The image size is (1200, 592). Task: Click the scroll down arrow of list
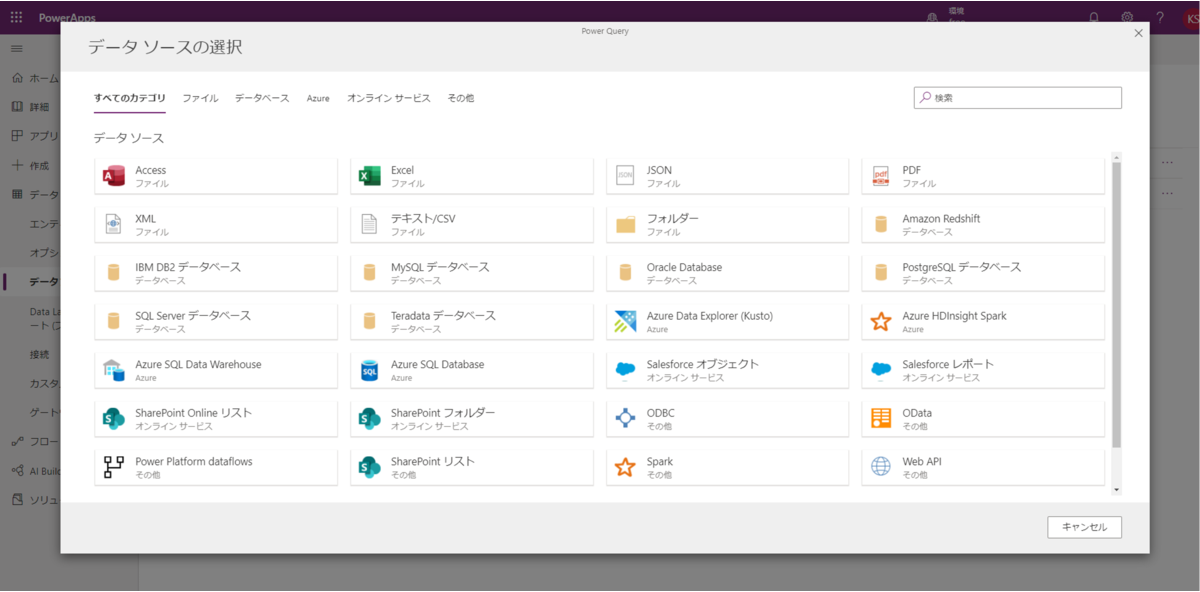pyautogui.click(x=1117, y=490)
